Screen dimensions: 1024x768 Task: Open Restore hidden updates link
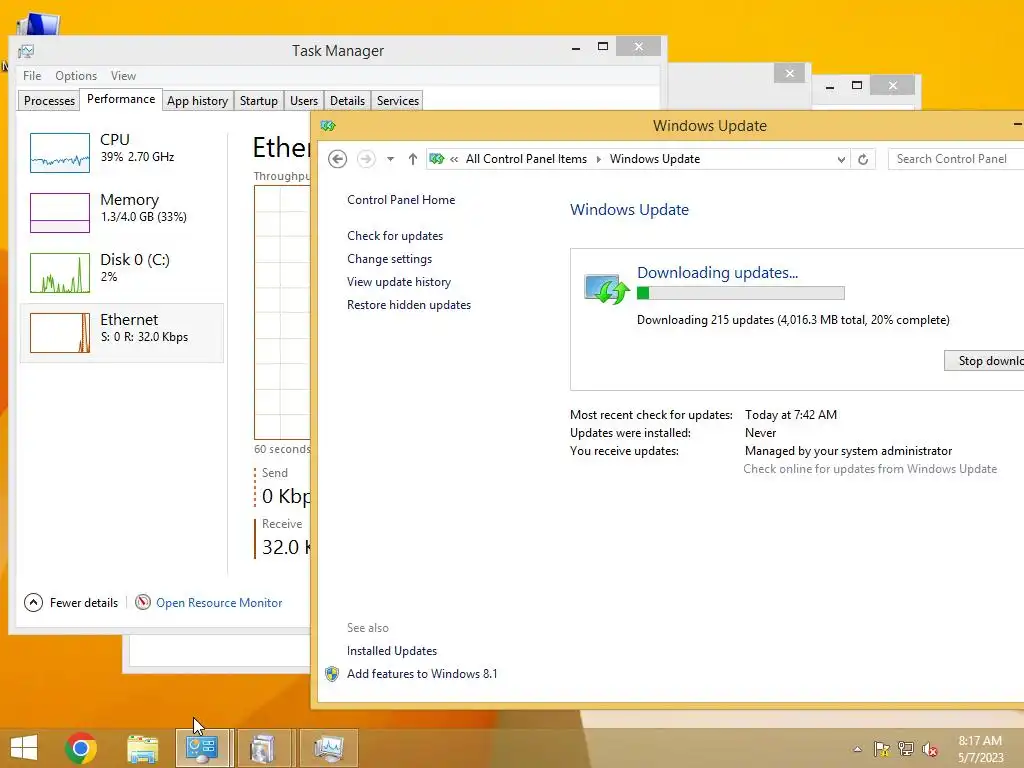tap(409, 305)
